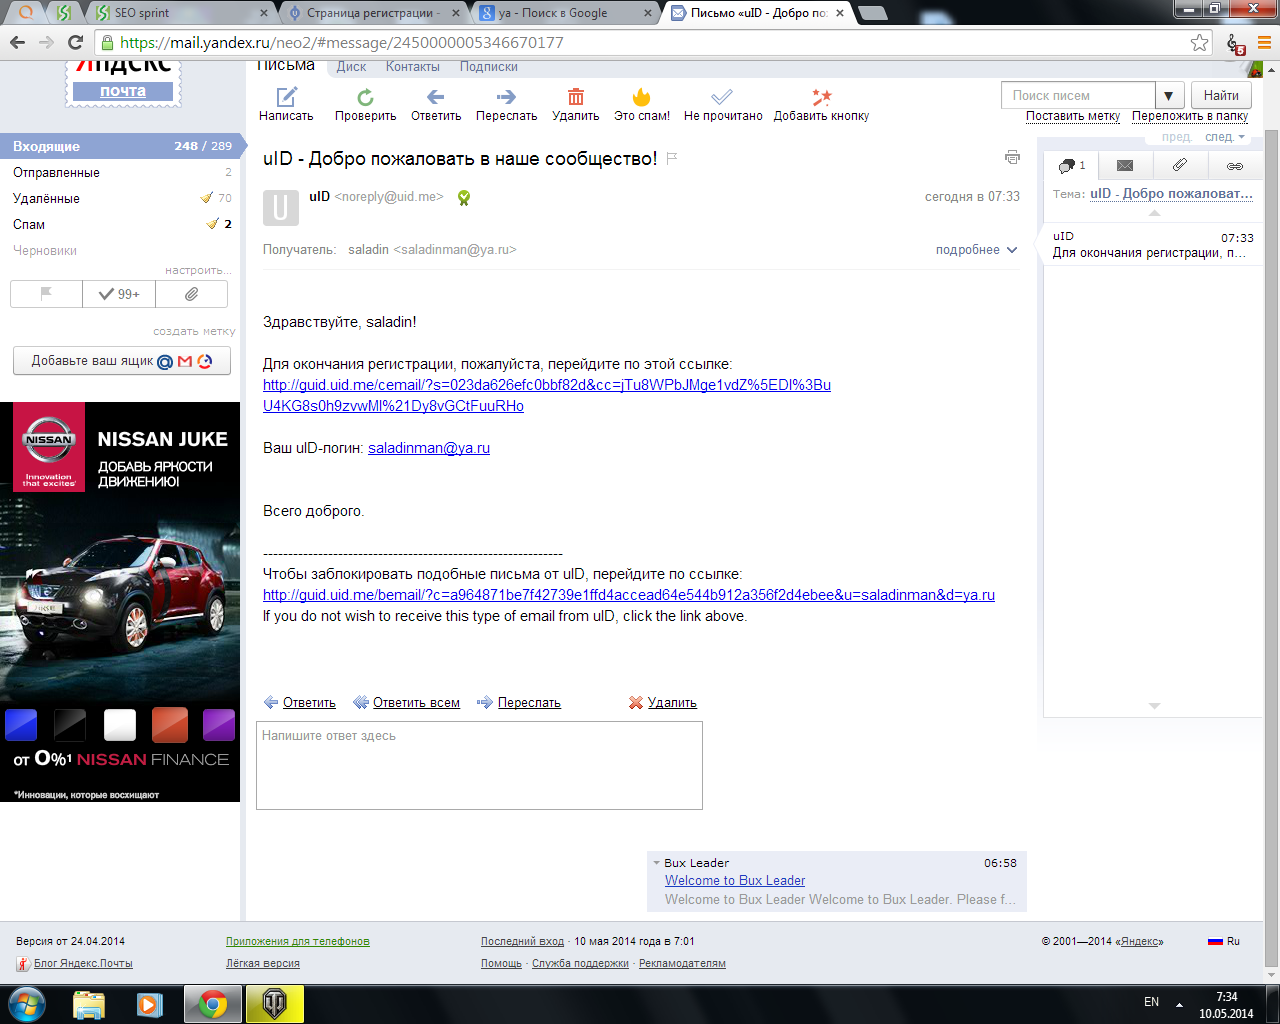1280x1024 pixels.
Task: Collapse the Bux Leader message preview
Action: click(x=656, y=863)
